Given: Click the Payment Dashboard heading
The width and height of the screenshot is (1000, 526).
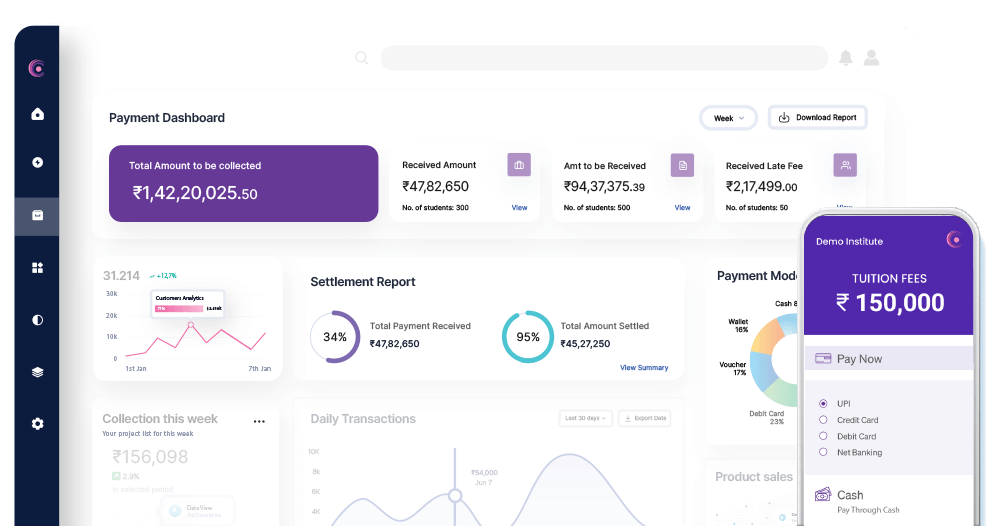Looking at the screenshot, I should (x=167, y=118).
